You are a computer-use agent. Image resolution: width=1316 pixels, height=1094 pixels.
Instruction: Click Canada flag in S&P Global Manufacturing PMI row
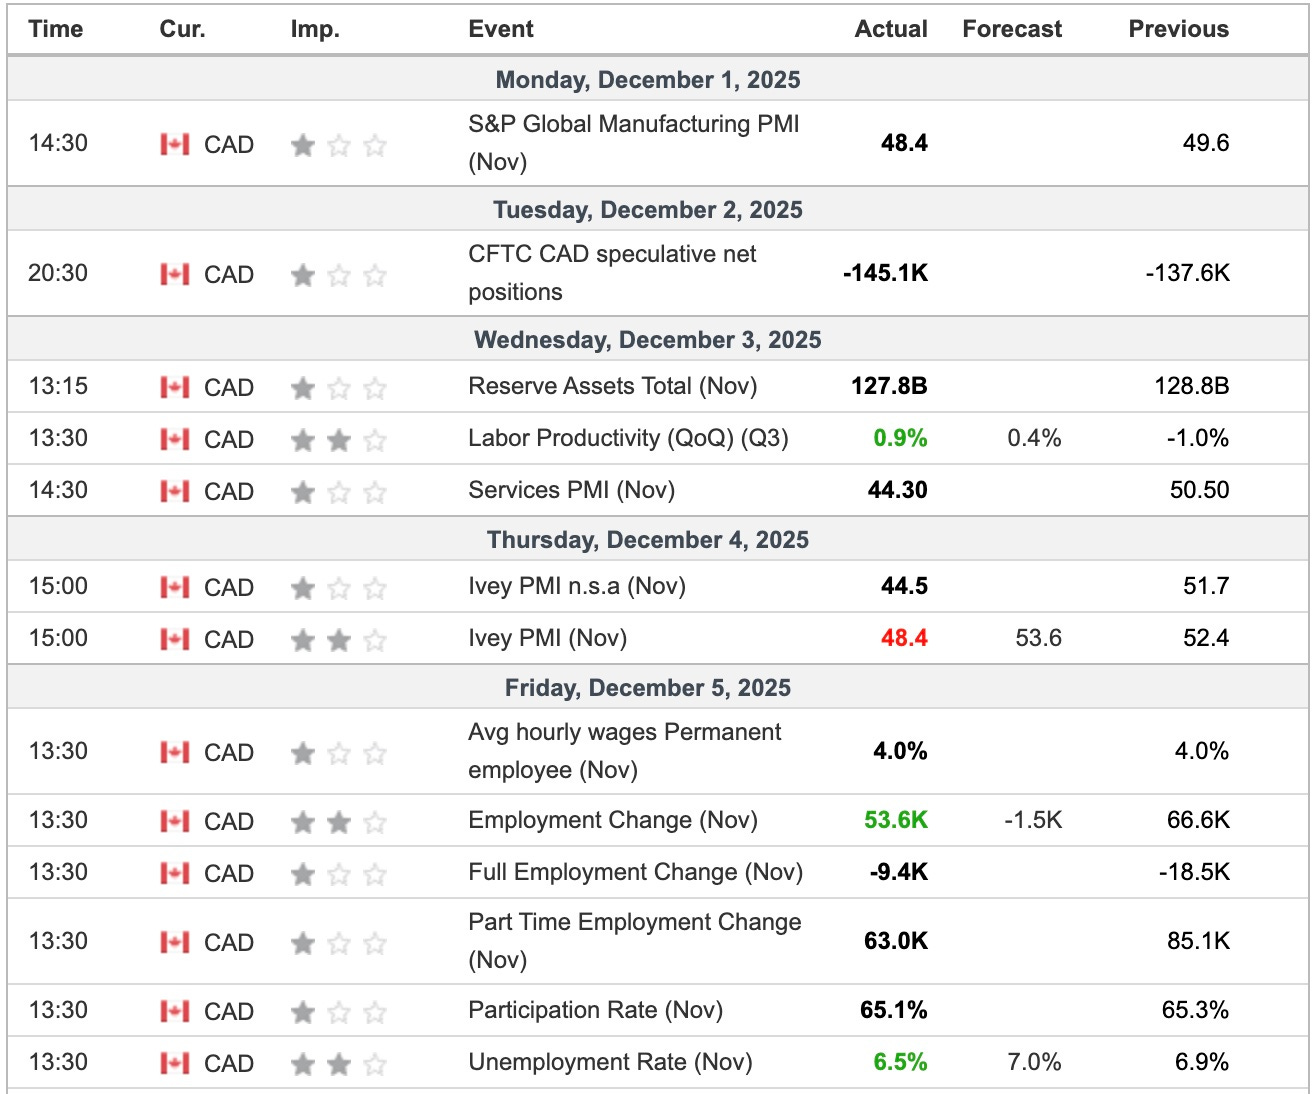click(175, 145)
